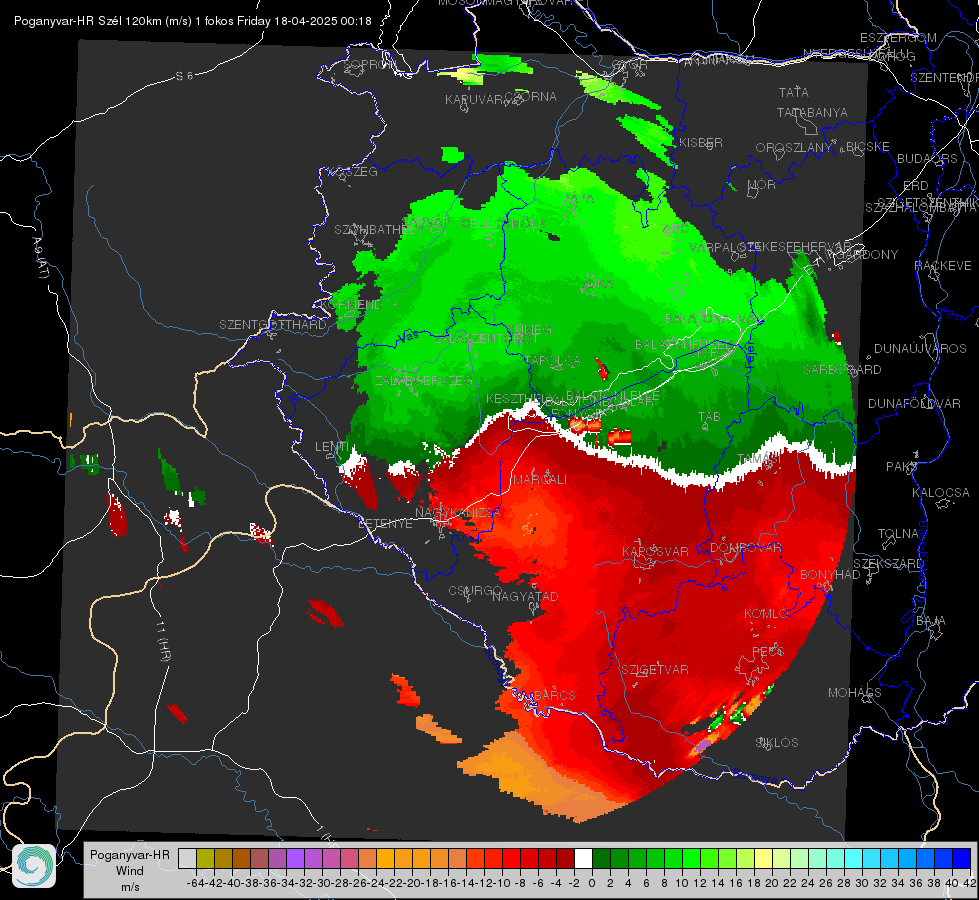Click the DOMBOVAR city label

[x=745, y=548]
